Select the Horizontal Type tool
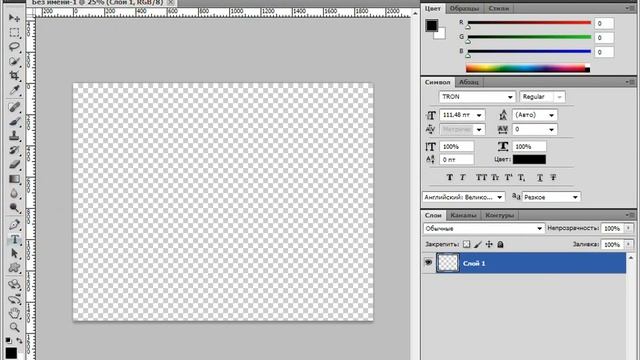This screenshot has height=360, width=640. (x=14, y=239)
